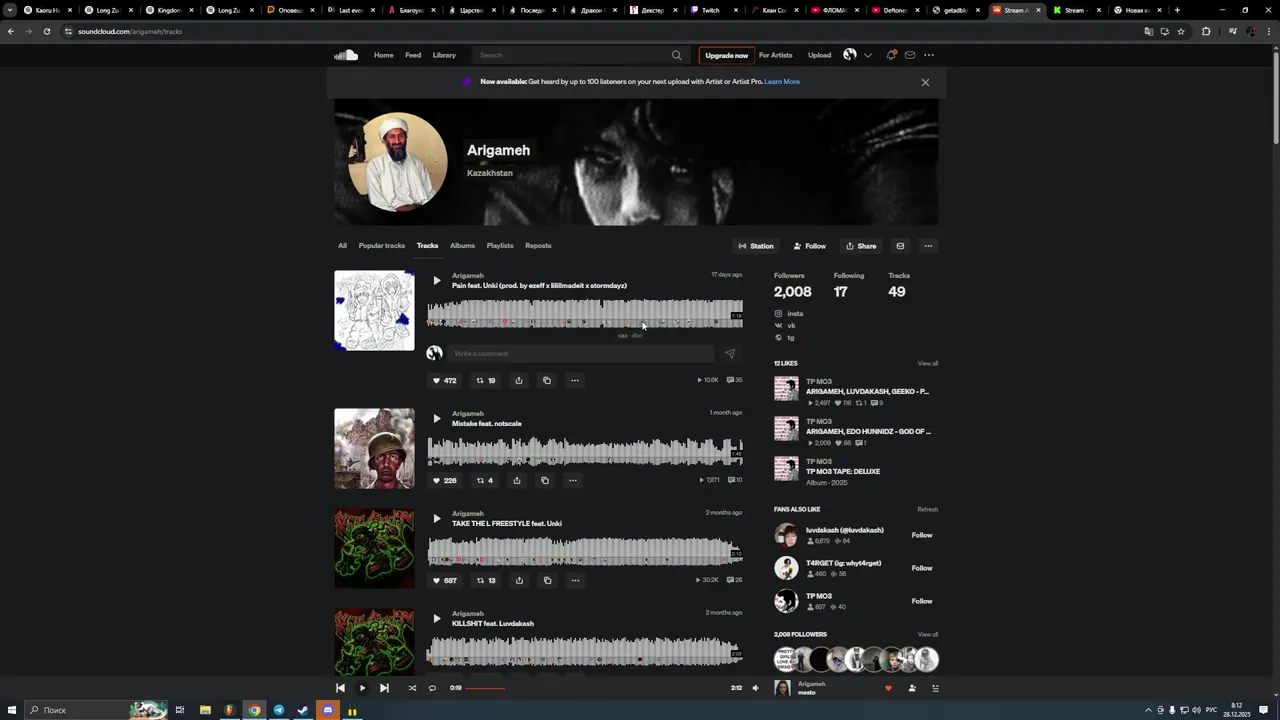
Task: Open notifications bell icon
Action: (x=891, y=55)
